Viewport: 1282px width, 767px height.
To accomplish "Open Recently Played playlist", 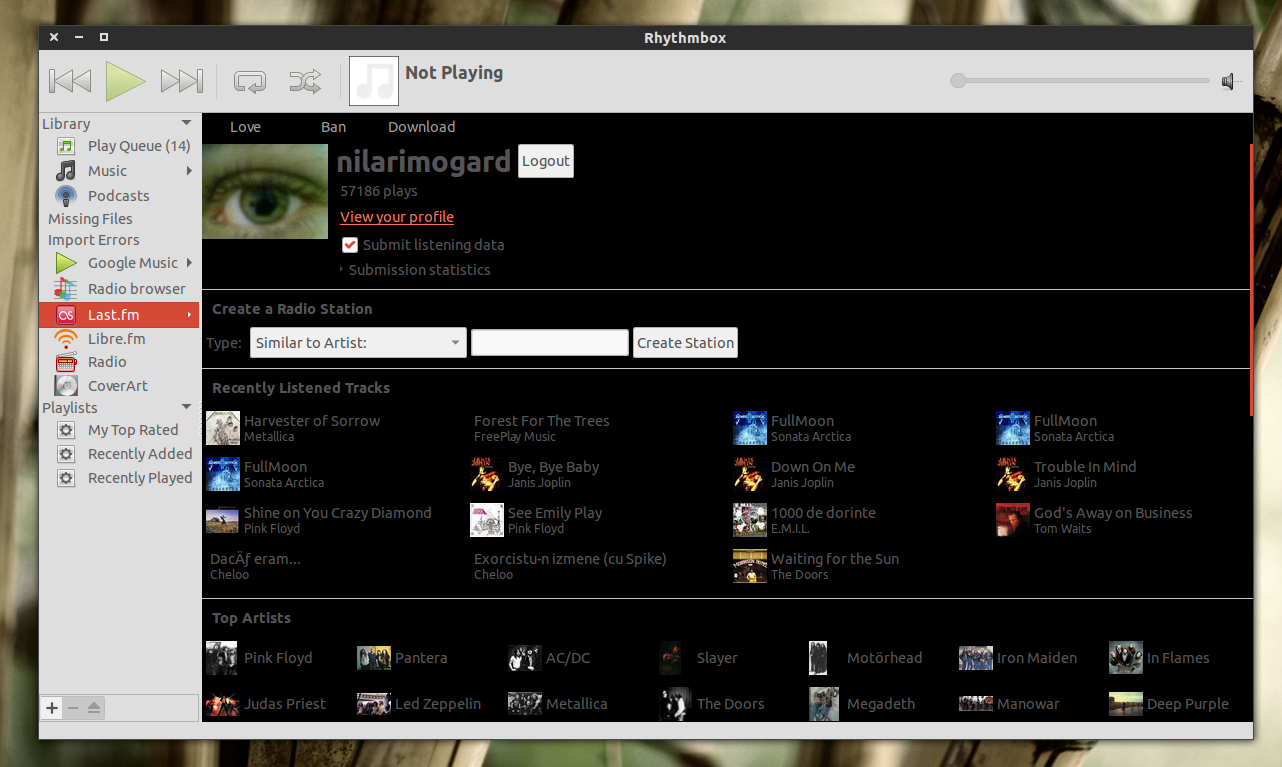I will [x=140, y=478].
